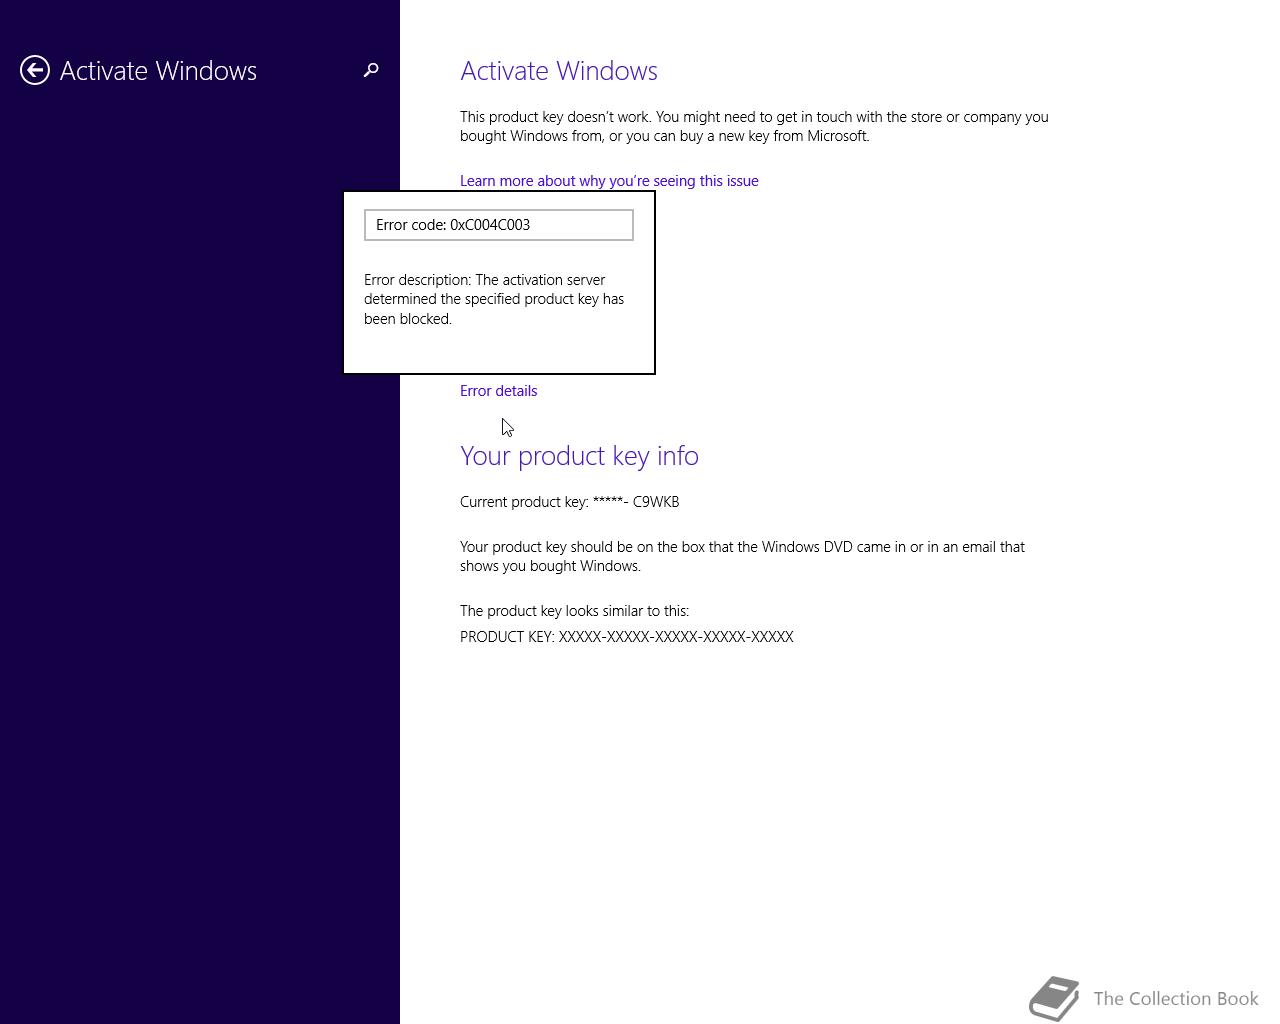The height and width of the screenshot is (1024, 1280).
Task: Click the 'PRODUCT KEY: XXXXX-XXXXX' sample line
Action: [x=627, y=637]
